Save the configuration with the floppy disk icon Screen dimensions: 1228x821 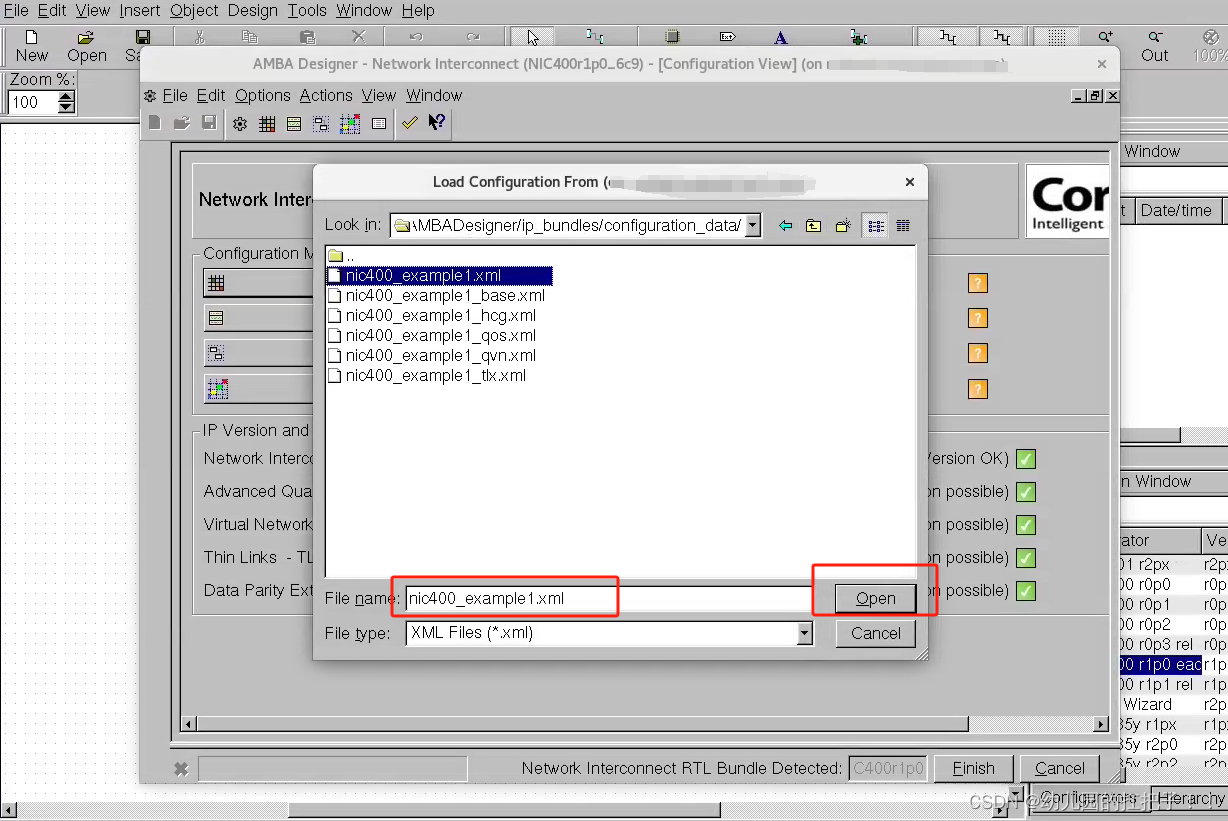tap(208, 123)
